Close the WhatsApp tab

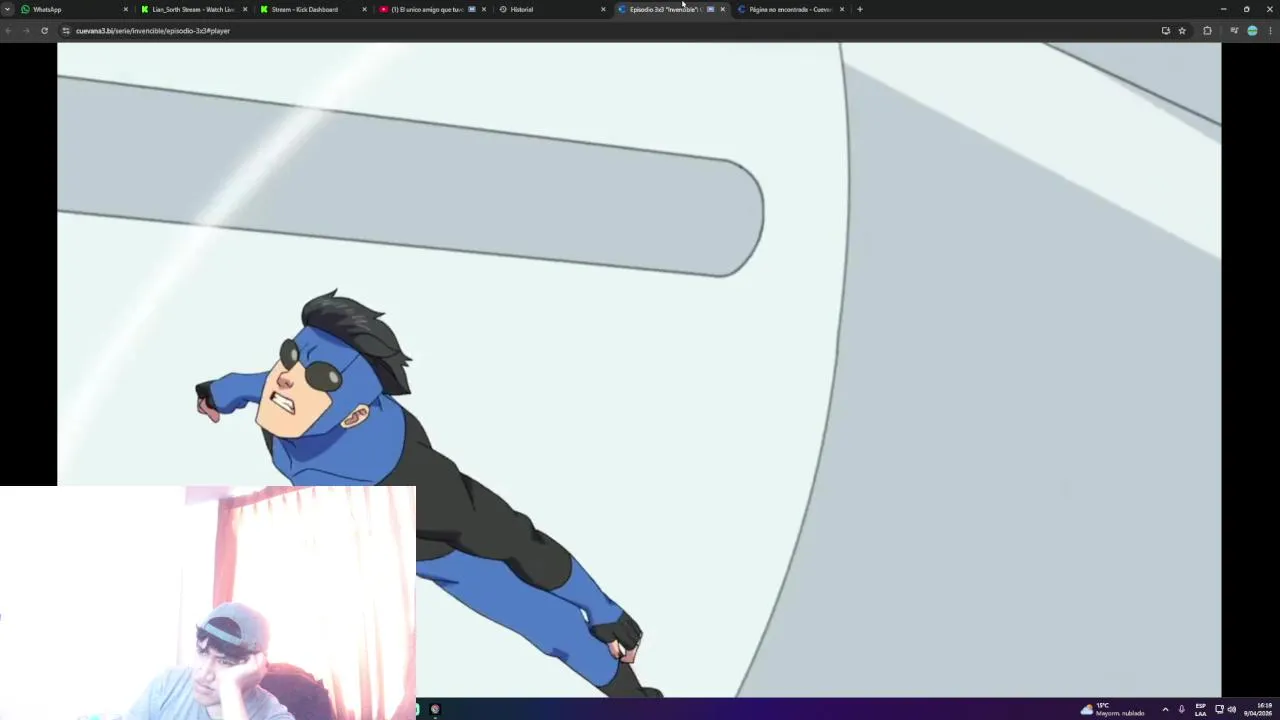point(126,9)
